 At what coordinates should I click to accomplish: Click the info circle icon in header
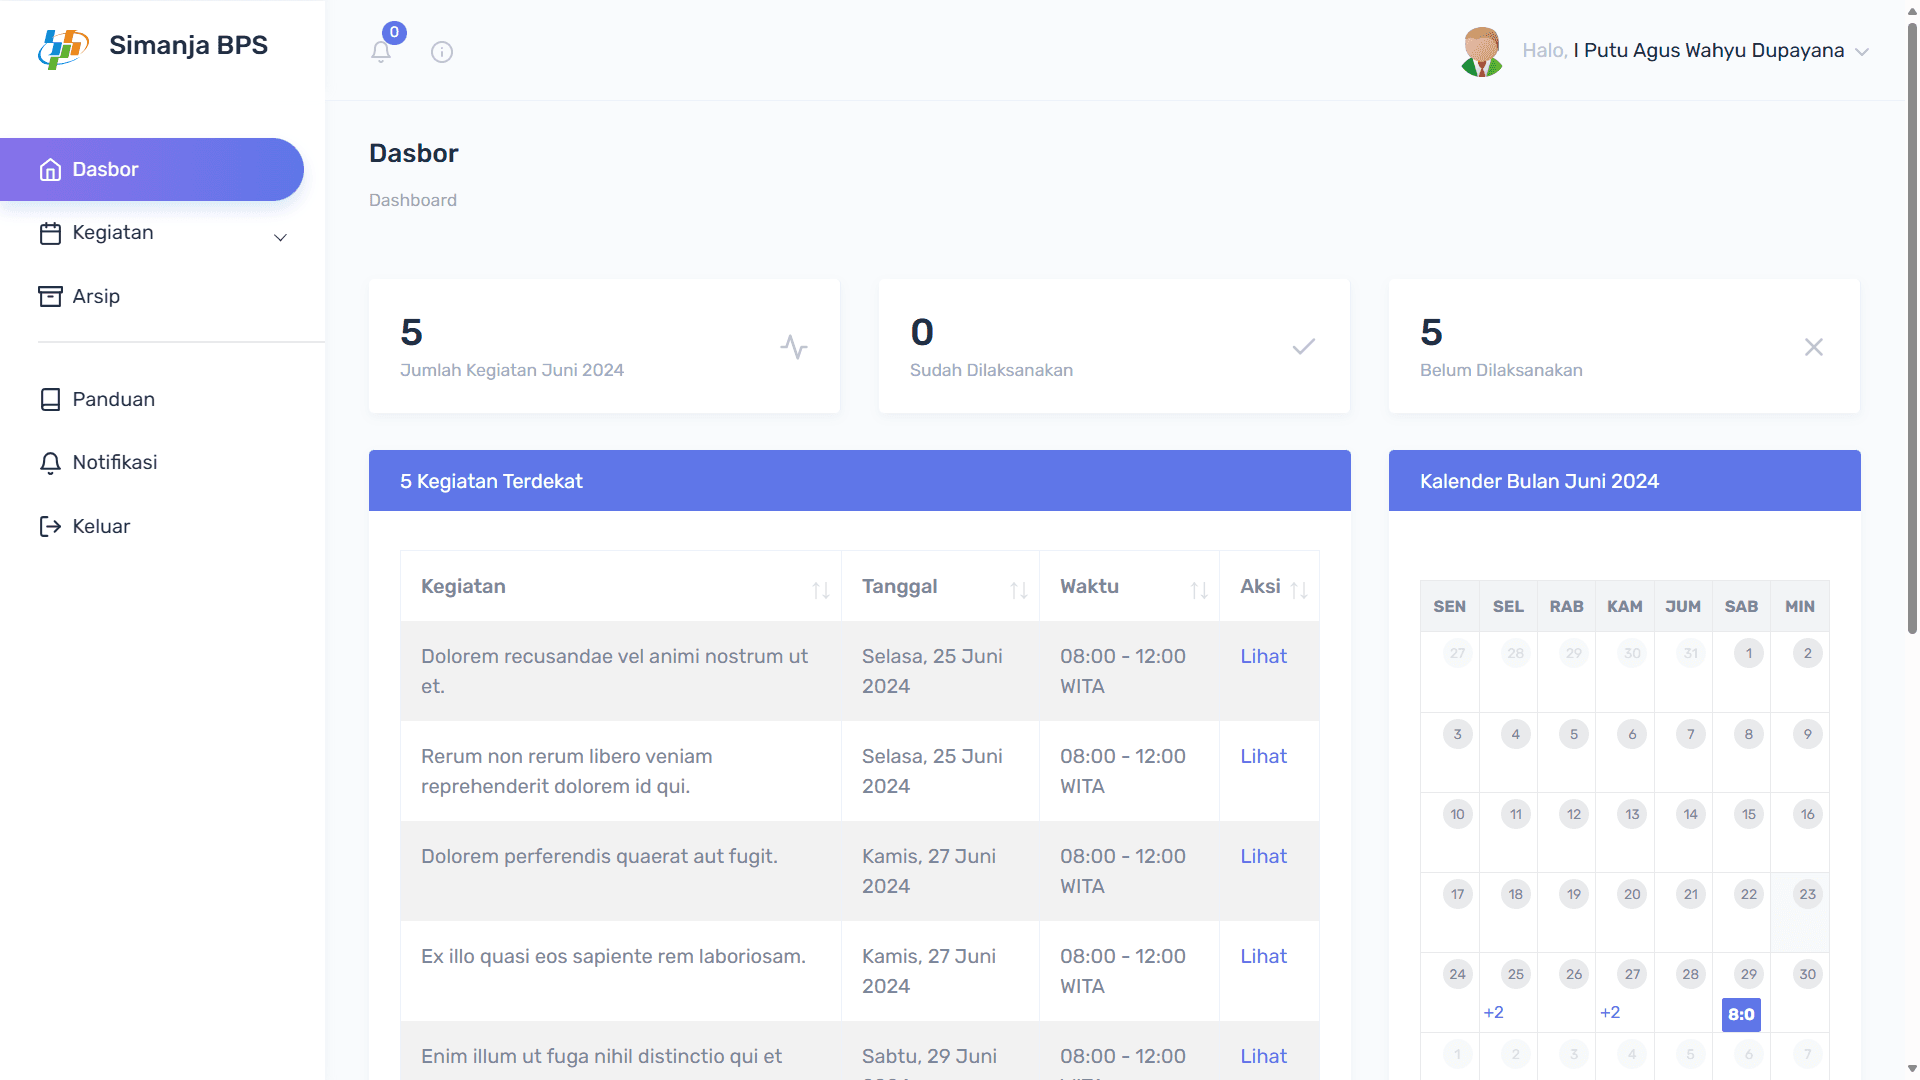click(442, 52)
